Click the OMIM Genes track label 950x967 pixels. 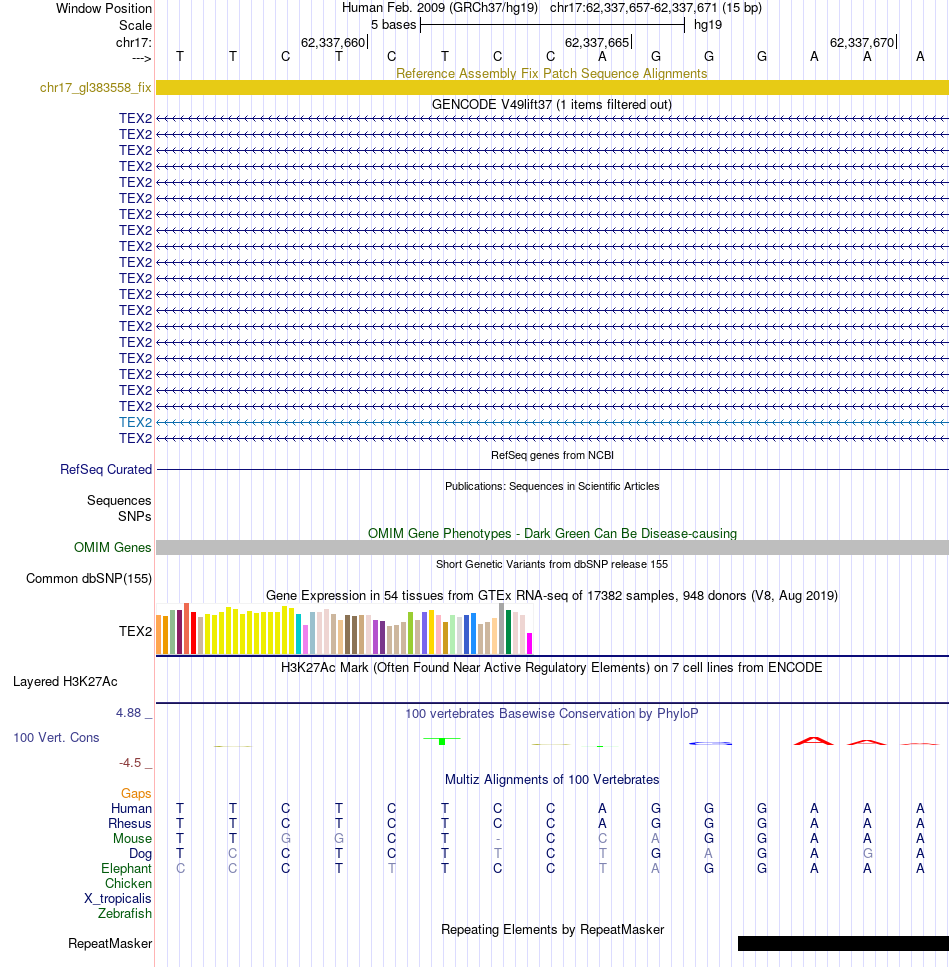click(112, 548)
